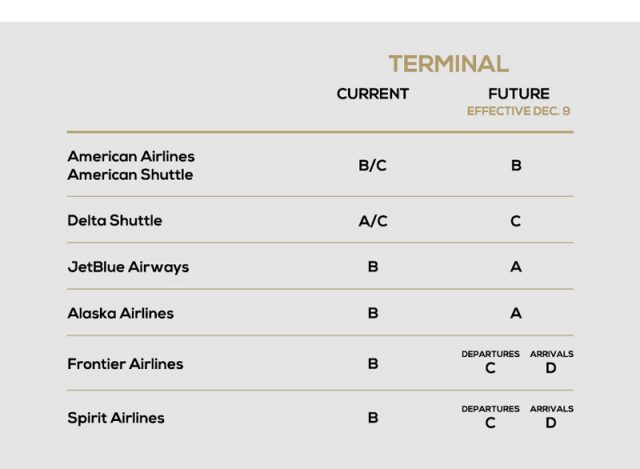Click the 'Effective Dec. 9' subtitle
Viewport: 640px width, 469px height.
click(x=518, y=111)
